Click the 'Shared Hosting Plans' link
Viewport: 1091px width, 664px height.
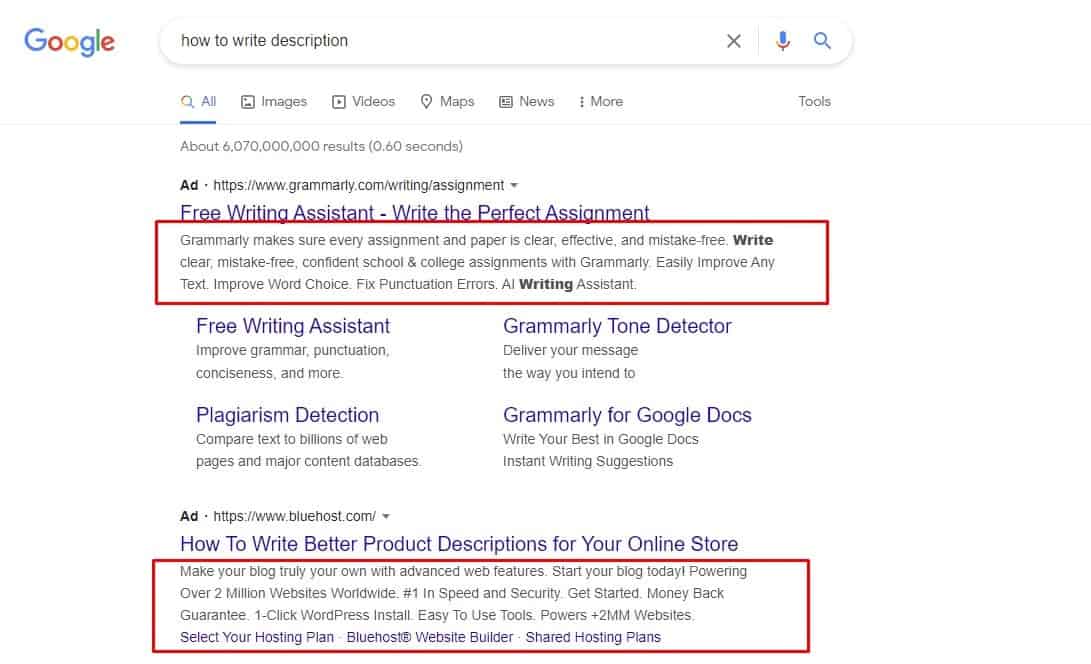[594, 637]
